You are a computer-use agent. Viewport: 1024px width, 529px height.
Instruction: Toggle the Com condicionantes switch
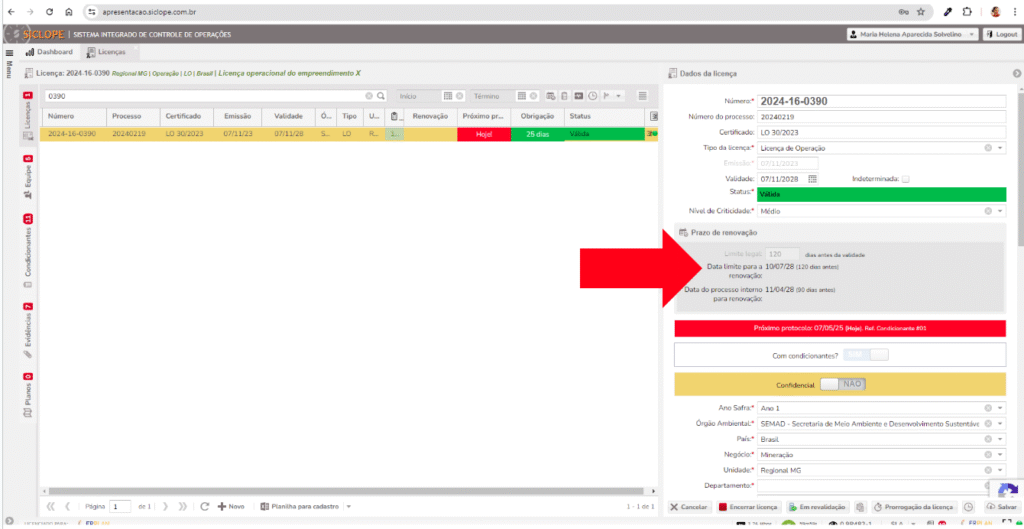click(867, 355)
